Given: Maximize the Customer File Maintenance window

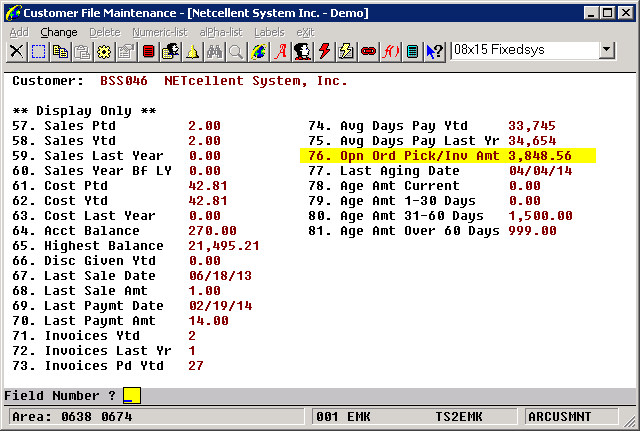Looking at the screenshot, I should point(608,13).
